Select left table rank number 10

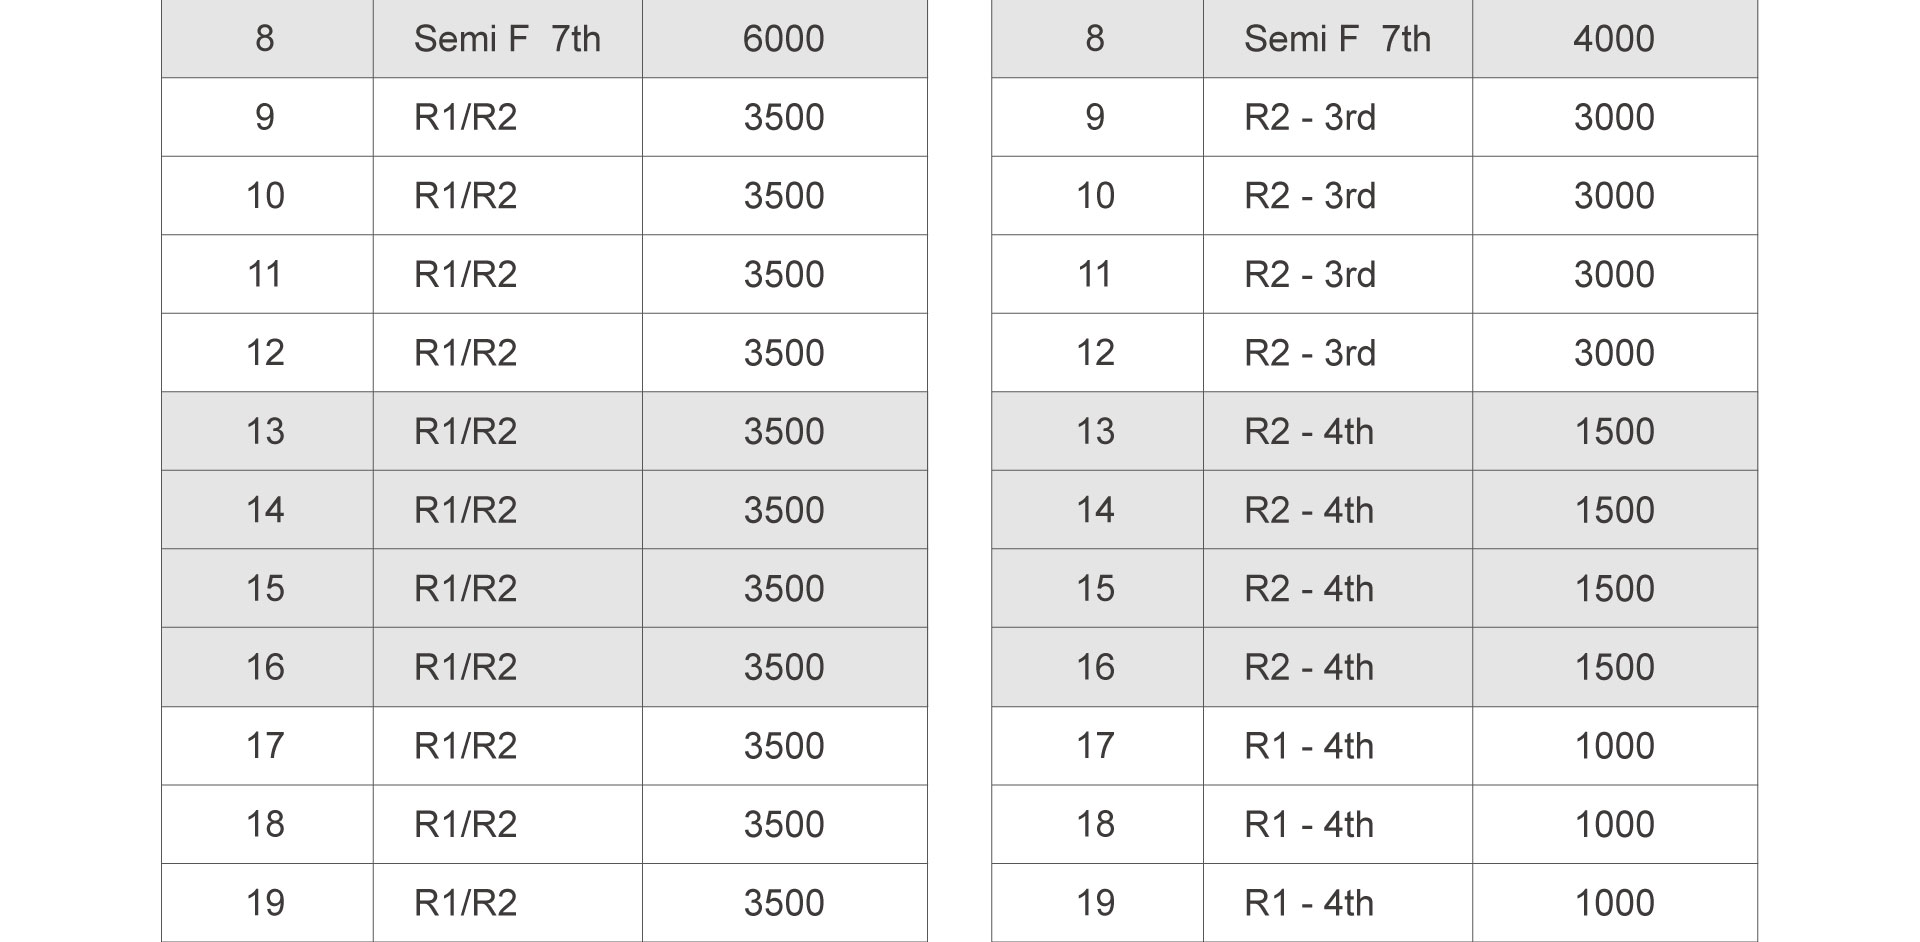[x=266, y=196]
